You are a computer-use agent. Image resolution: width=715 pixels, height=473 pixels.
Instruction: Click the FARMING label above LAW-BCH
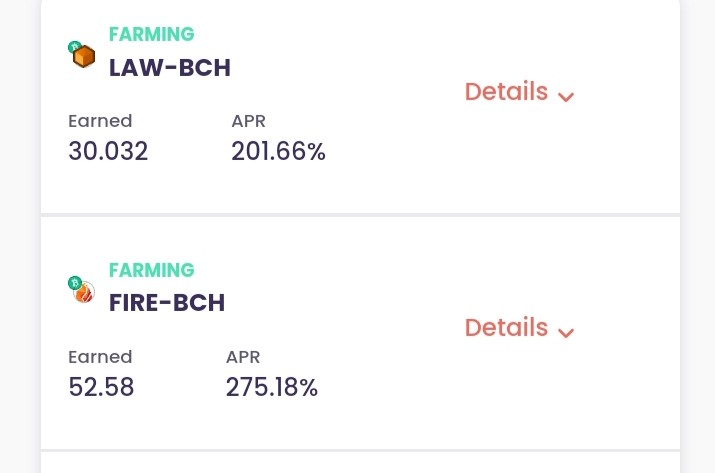[x=152, y=34]
